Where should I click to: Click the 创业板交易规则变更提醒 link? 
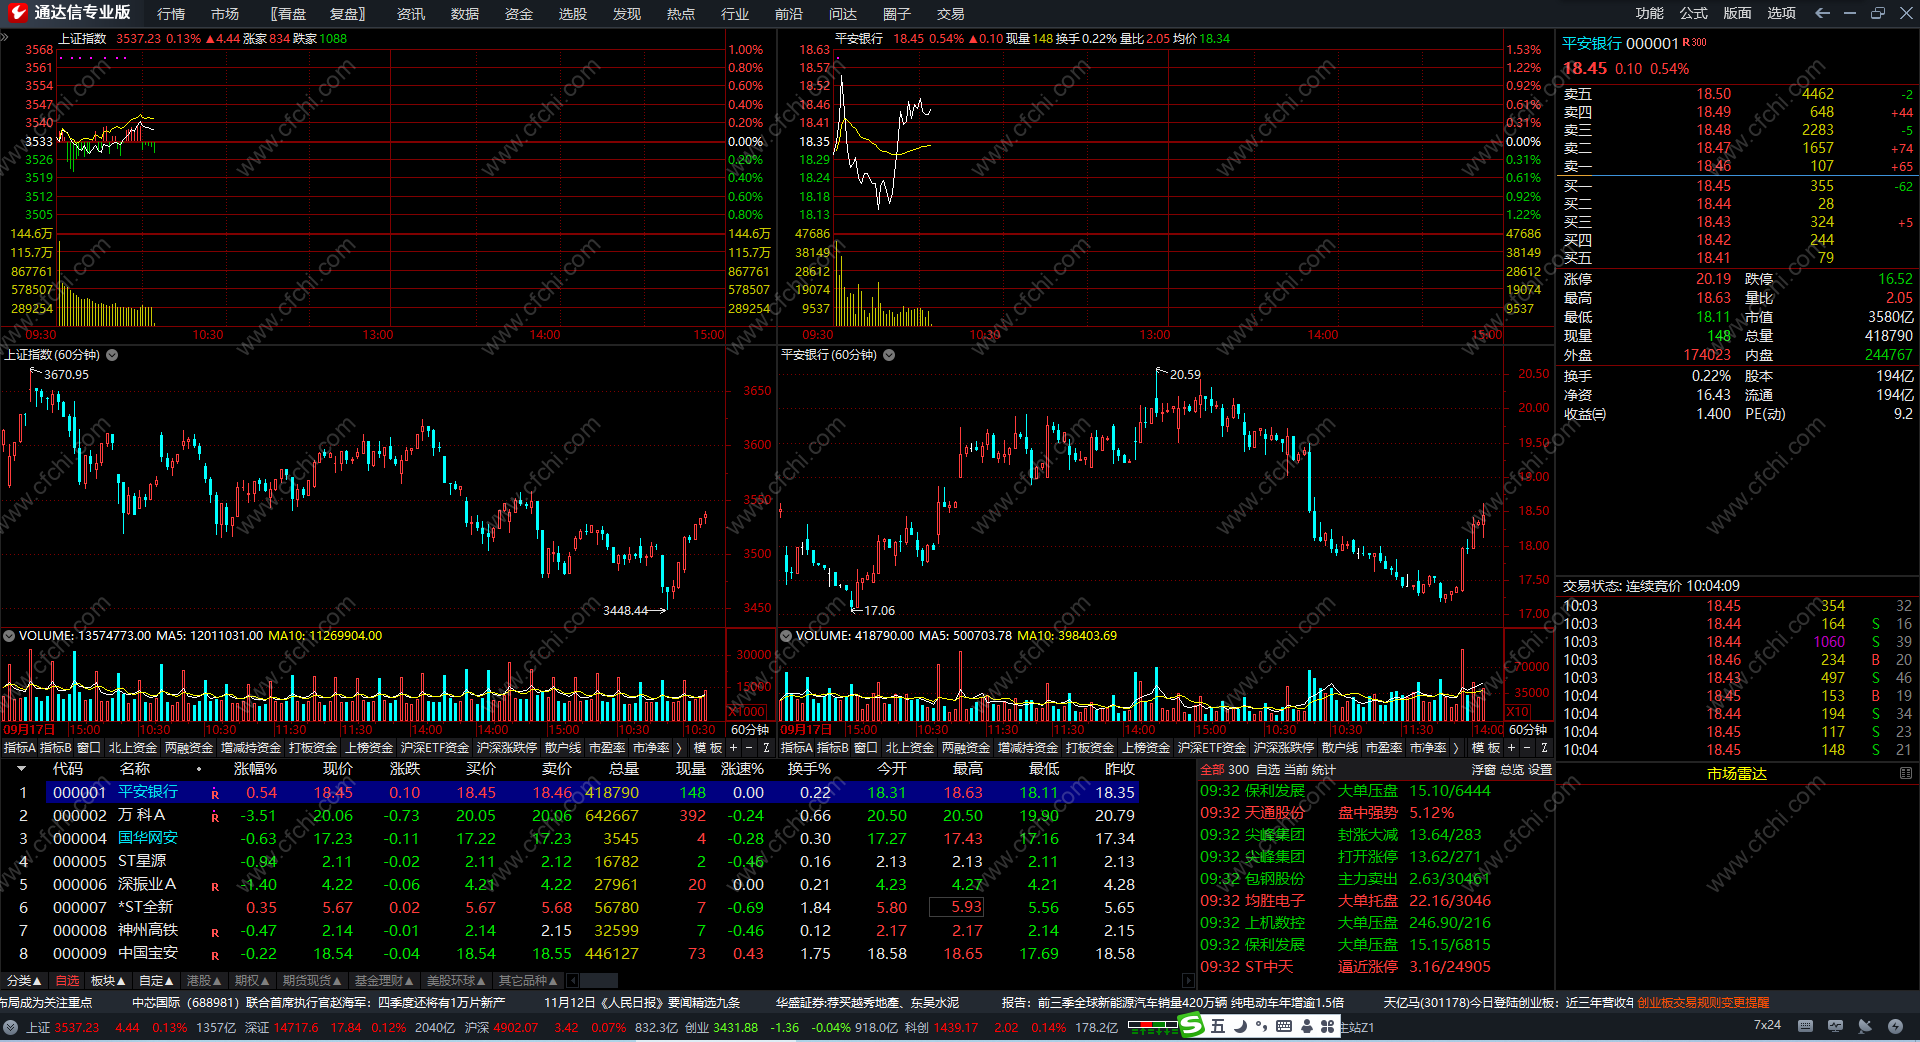point(1703,1002)
